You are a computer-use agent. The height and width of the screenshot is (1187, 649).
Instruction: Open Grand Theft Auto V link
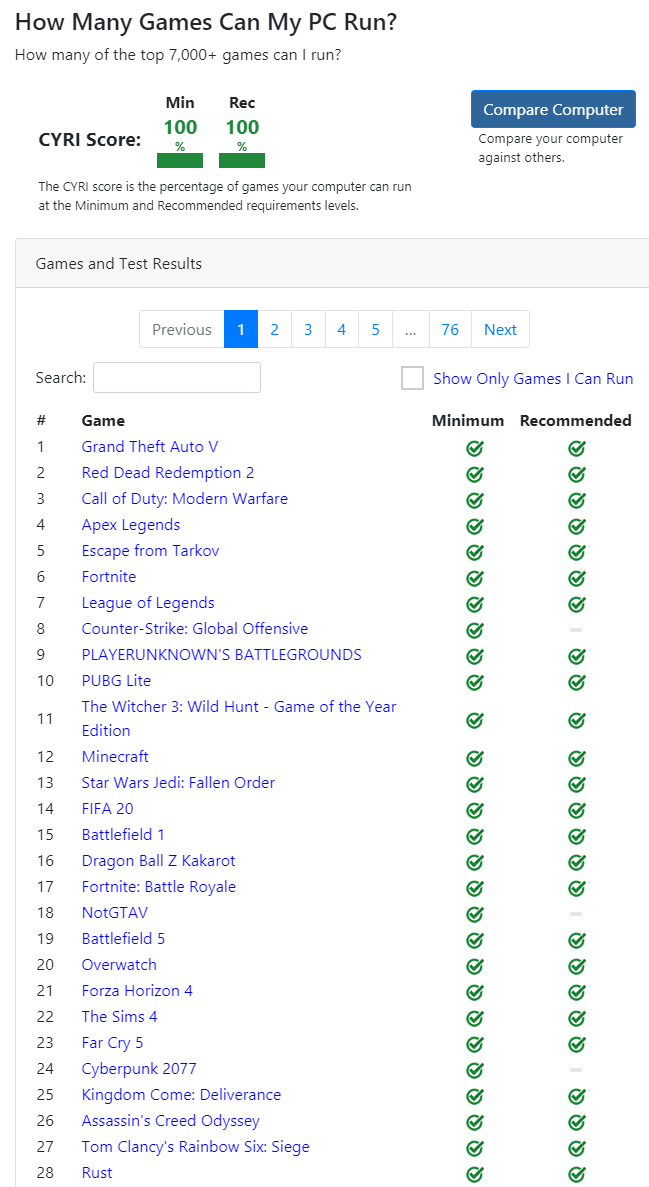(x=150, y=447)
